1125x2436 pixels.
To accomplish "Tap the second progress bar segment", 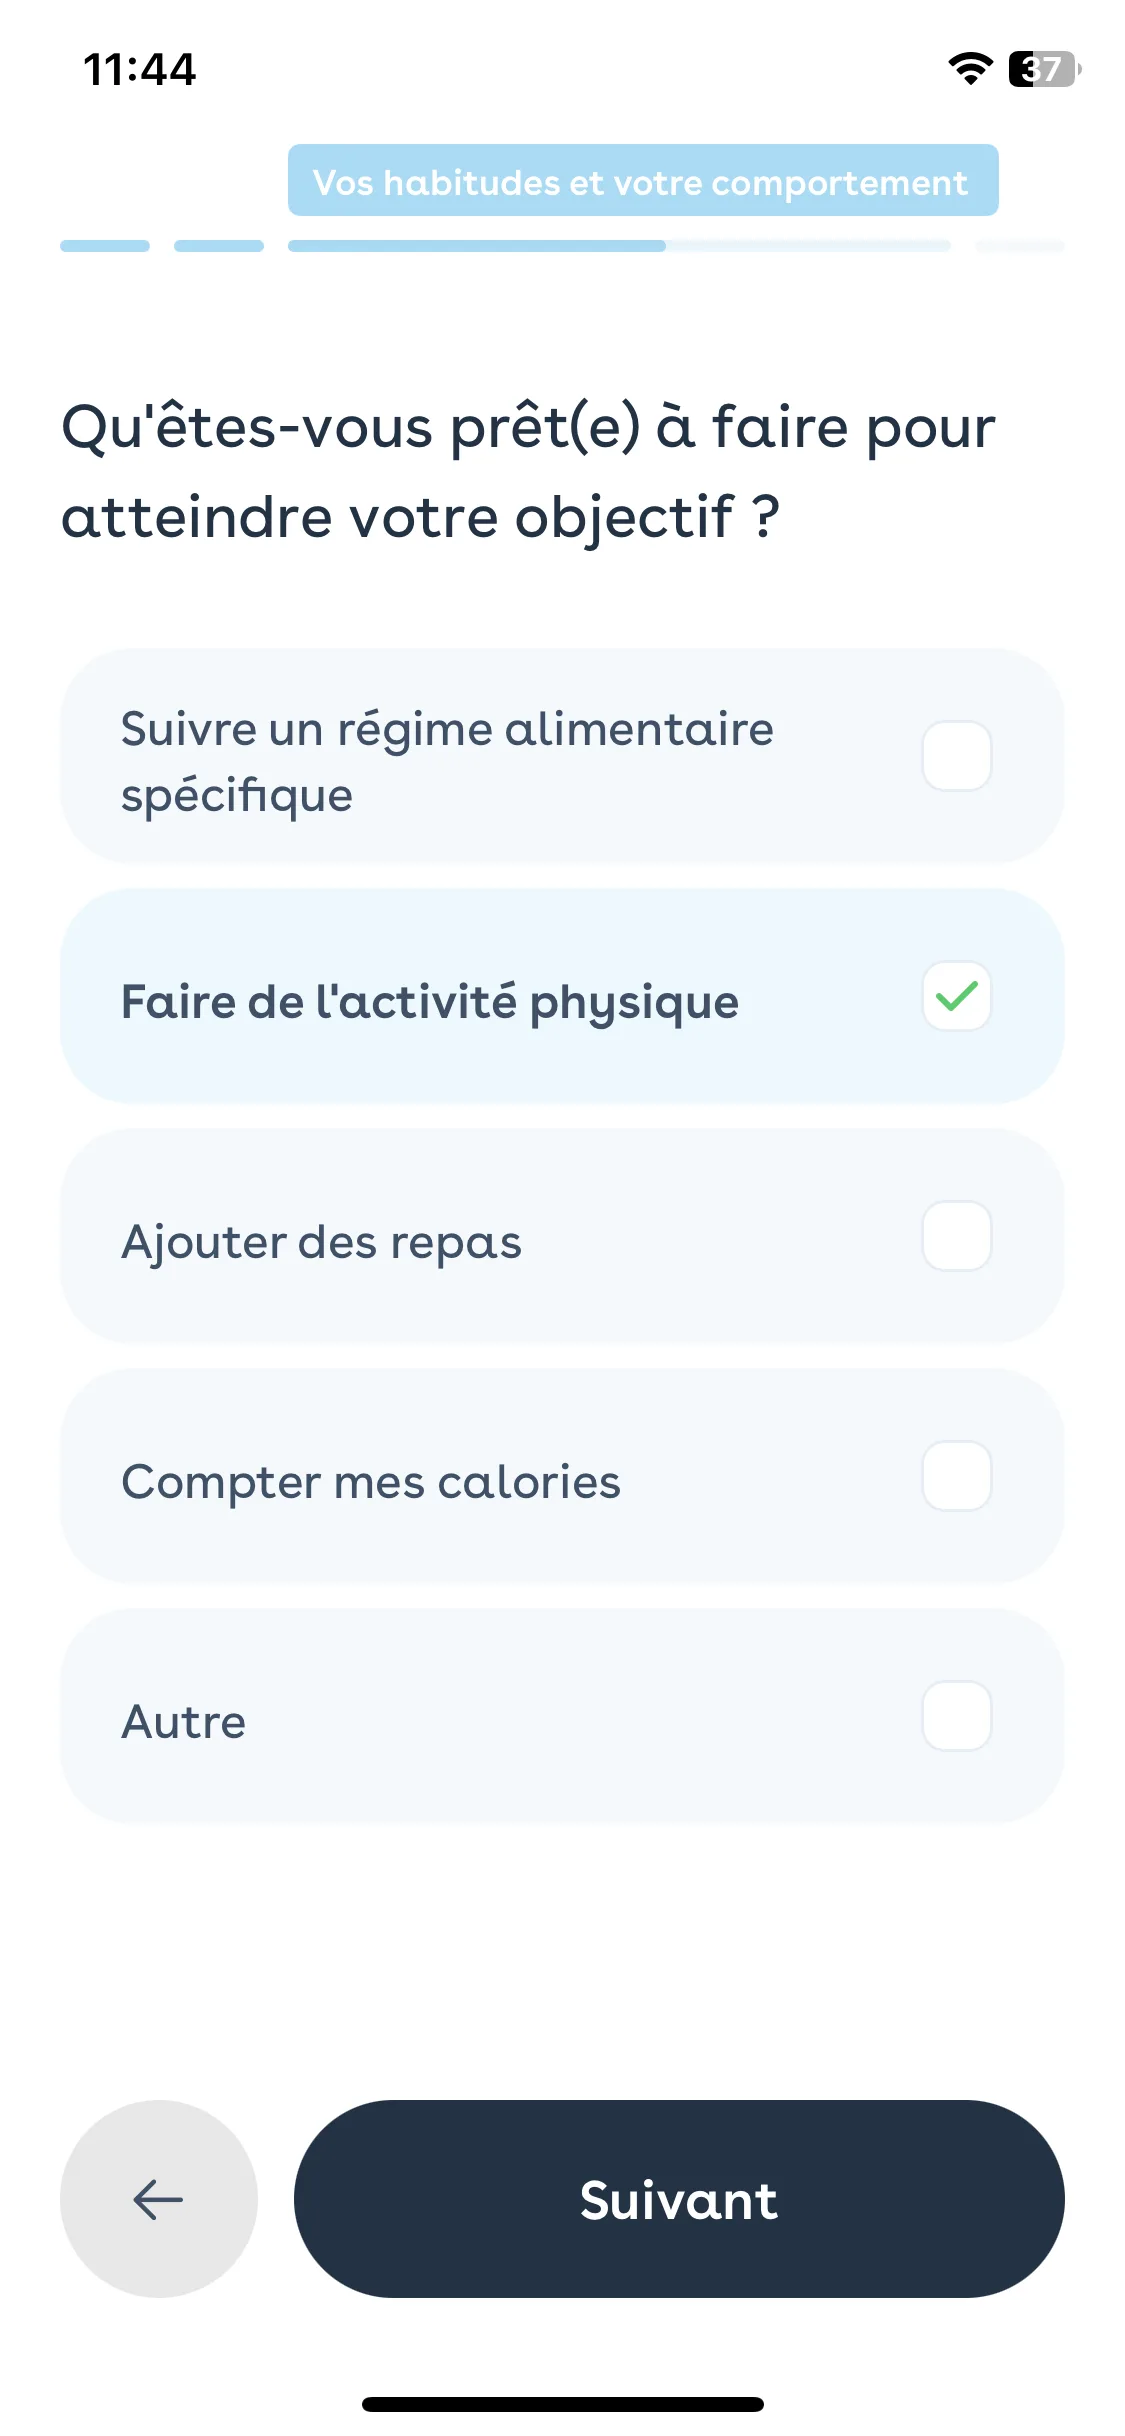I will click(x=219, y=246).
